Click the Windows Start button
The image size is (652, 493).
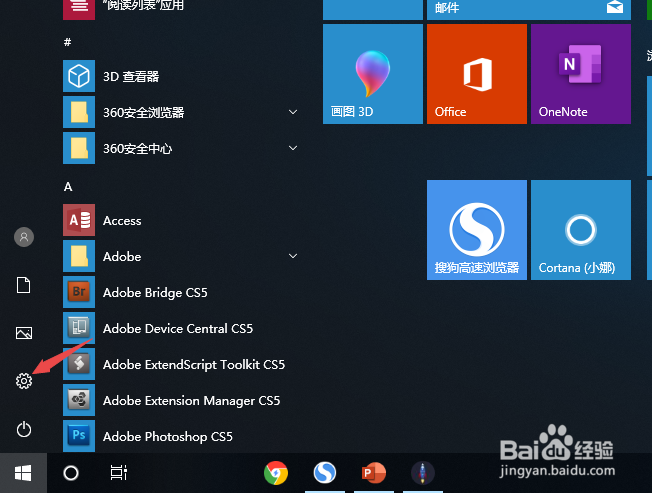pyautogui.click(x=23, y=473)
